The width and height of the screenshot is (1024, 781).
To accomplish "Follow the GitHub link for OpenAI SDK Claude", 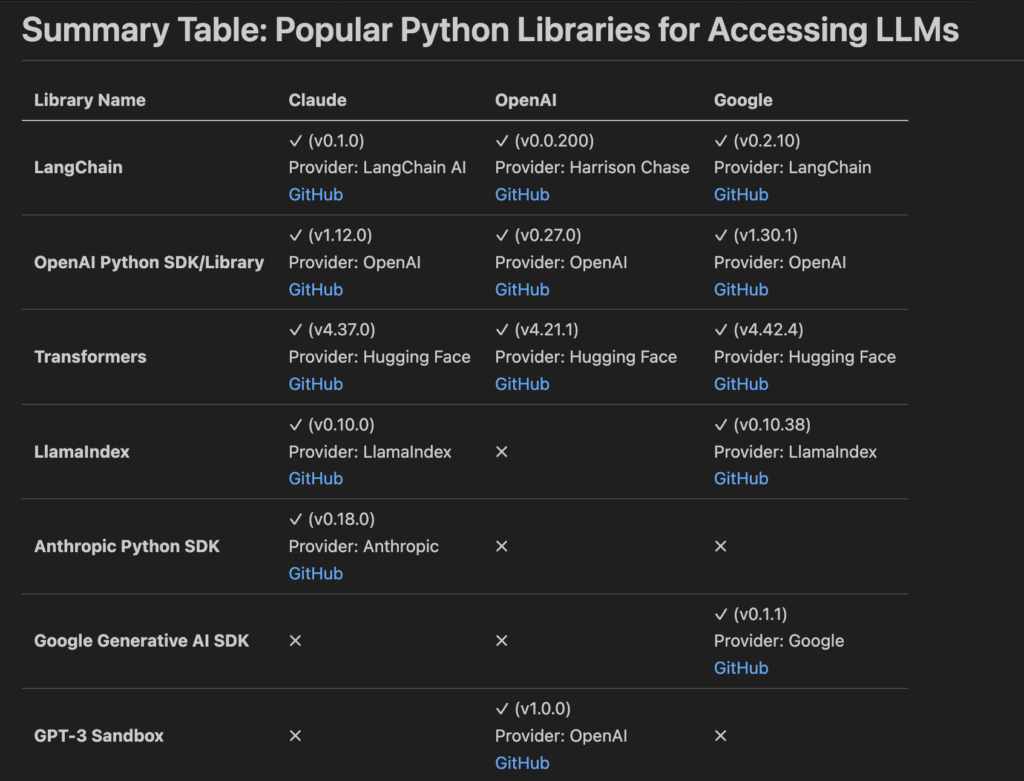I will pyautogui.click(x=315, y=289).
